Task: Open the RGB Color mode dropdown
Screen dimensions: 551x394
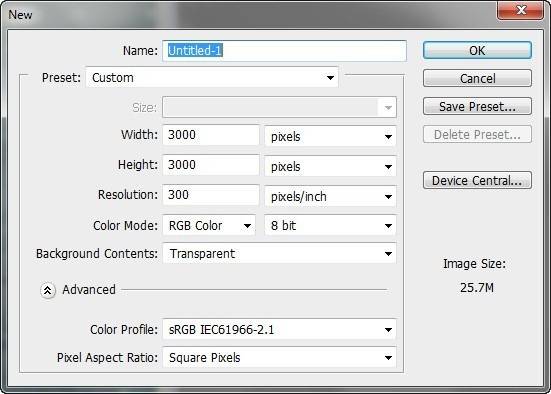Action: click(x=209, y=225)
